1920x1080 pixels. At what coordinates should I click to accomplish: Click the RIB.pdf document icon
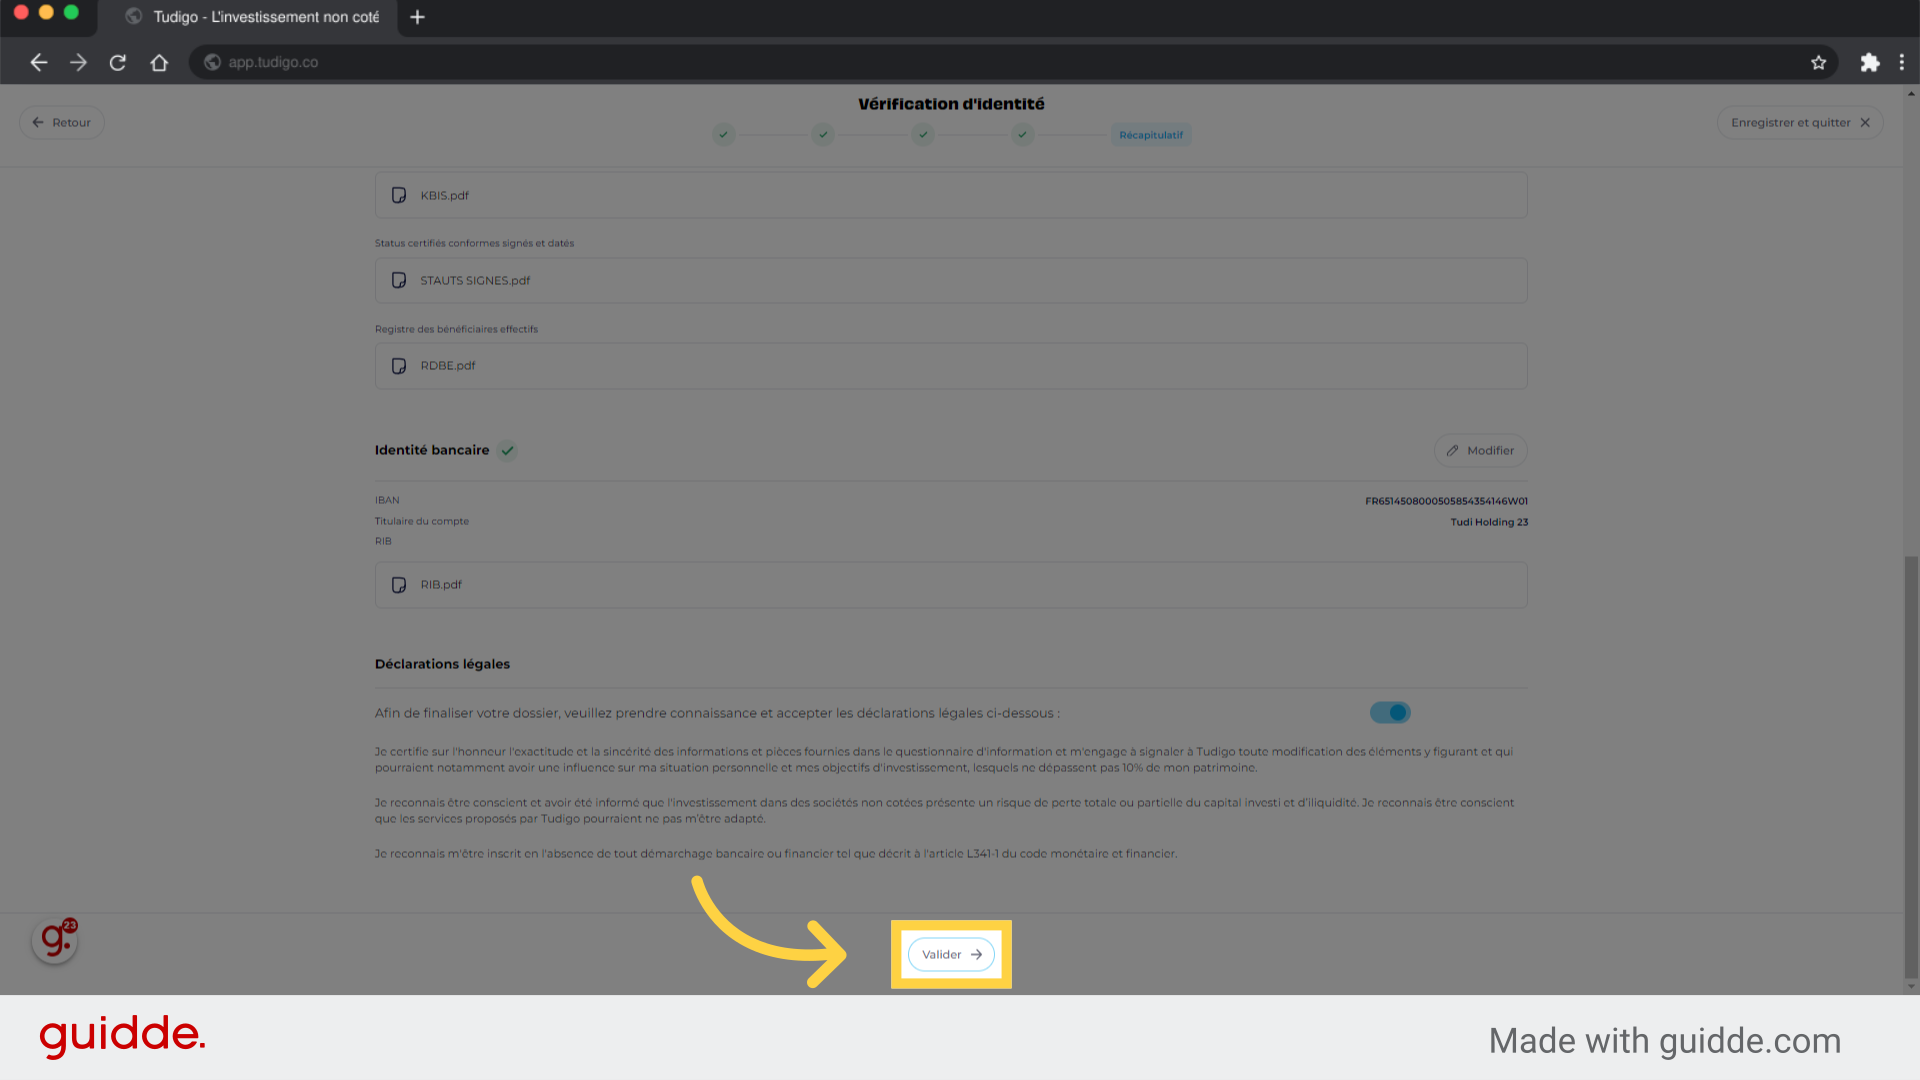tap(400, 584)
